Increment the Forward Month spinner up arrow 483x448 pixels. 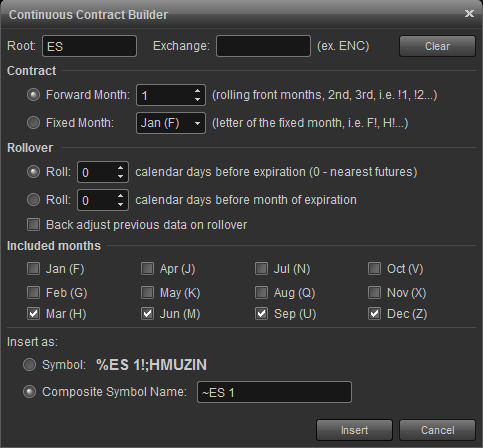[197, 91]
